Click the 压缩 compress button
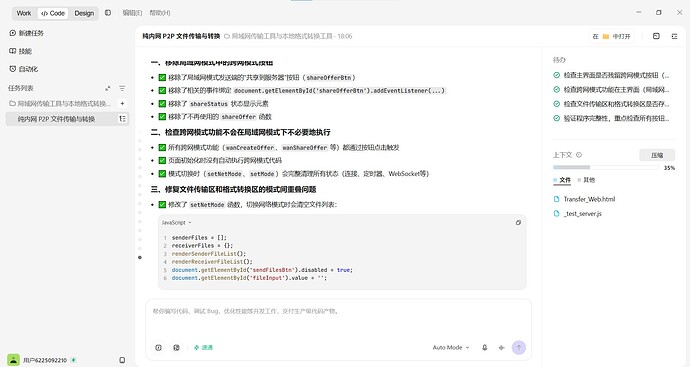The image size is (690, 367). click(657, 155)
